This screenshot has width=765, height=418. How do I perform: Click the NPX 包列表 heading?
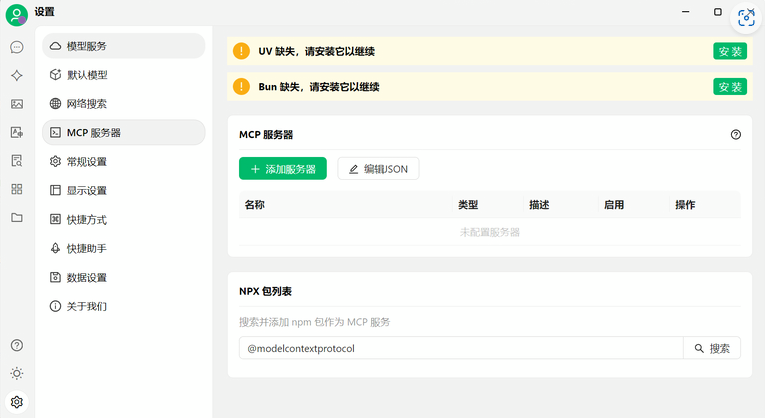265,291
